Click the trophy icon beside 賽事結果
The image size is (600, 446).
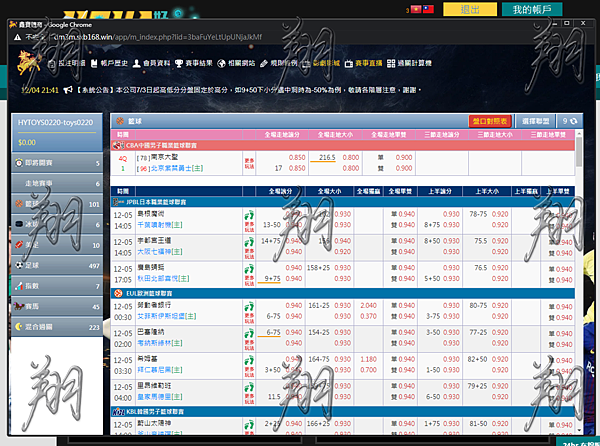(179, 63)
